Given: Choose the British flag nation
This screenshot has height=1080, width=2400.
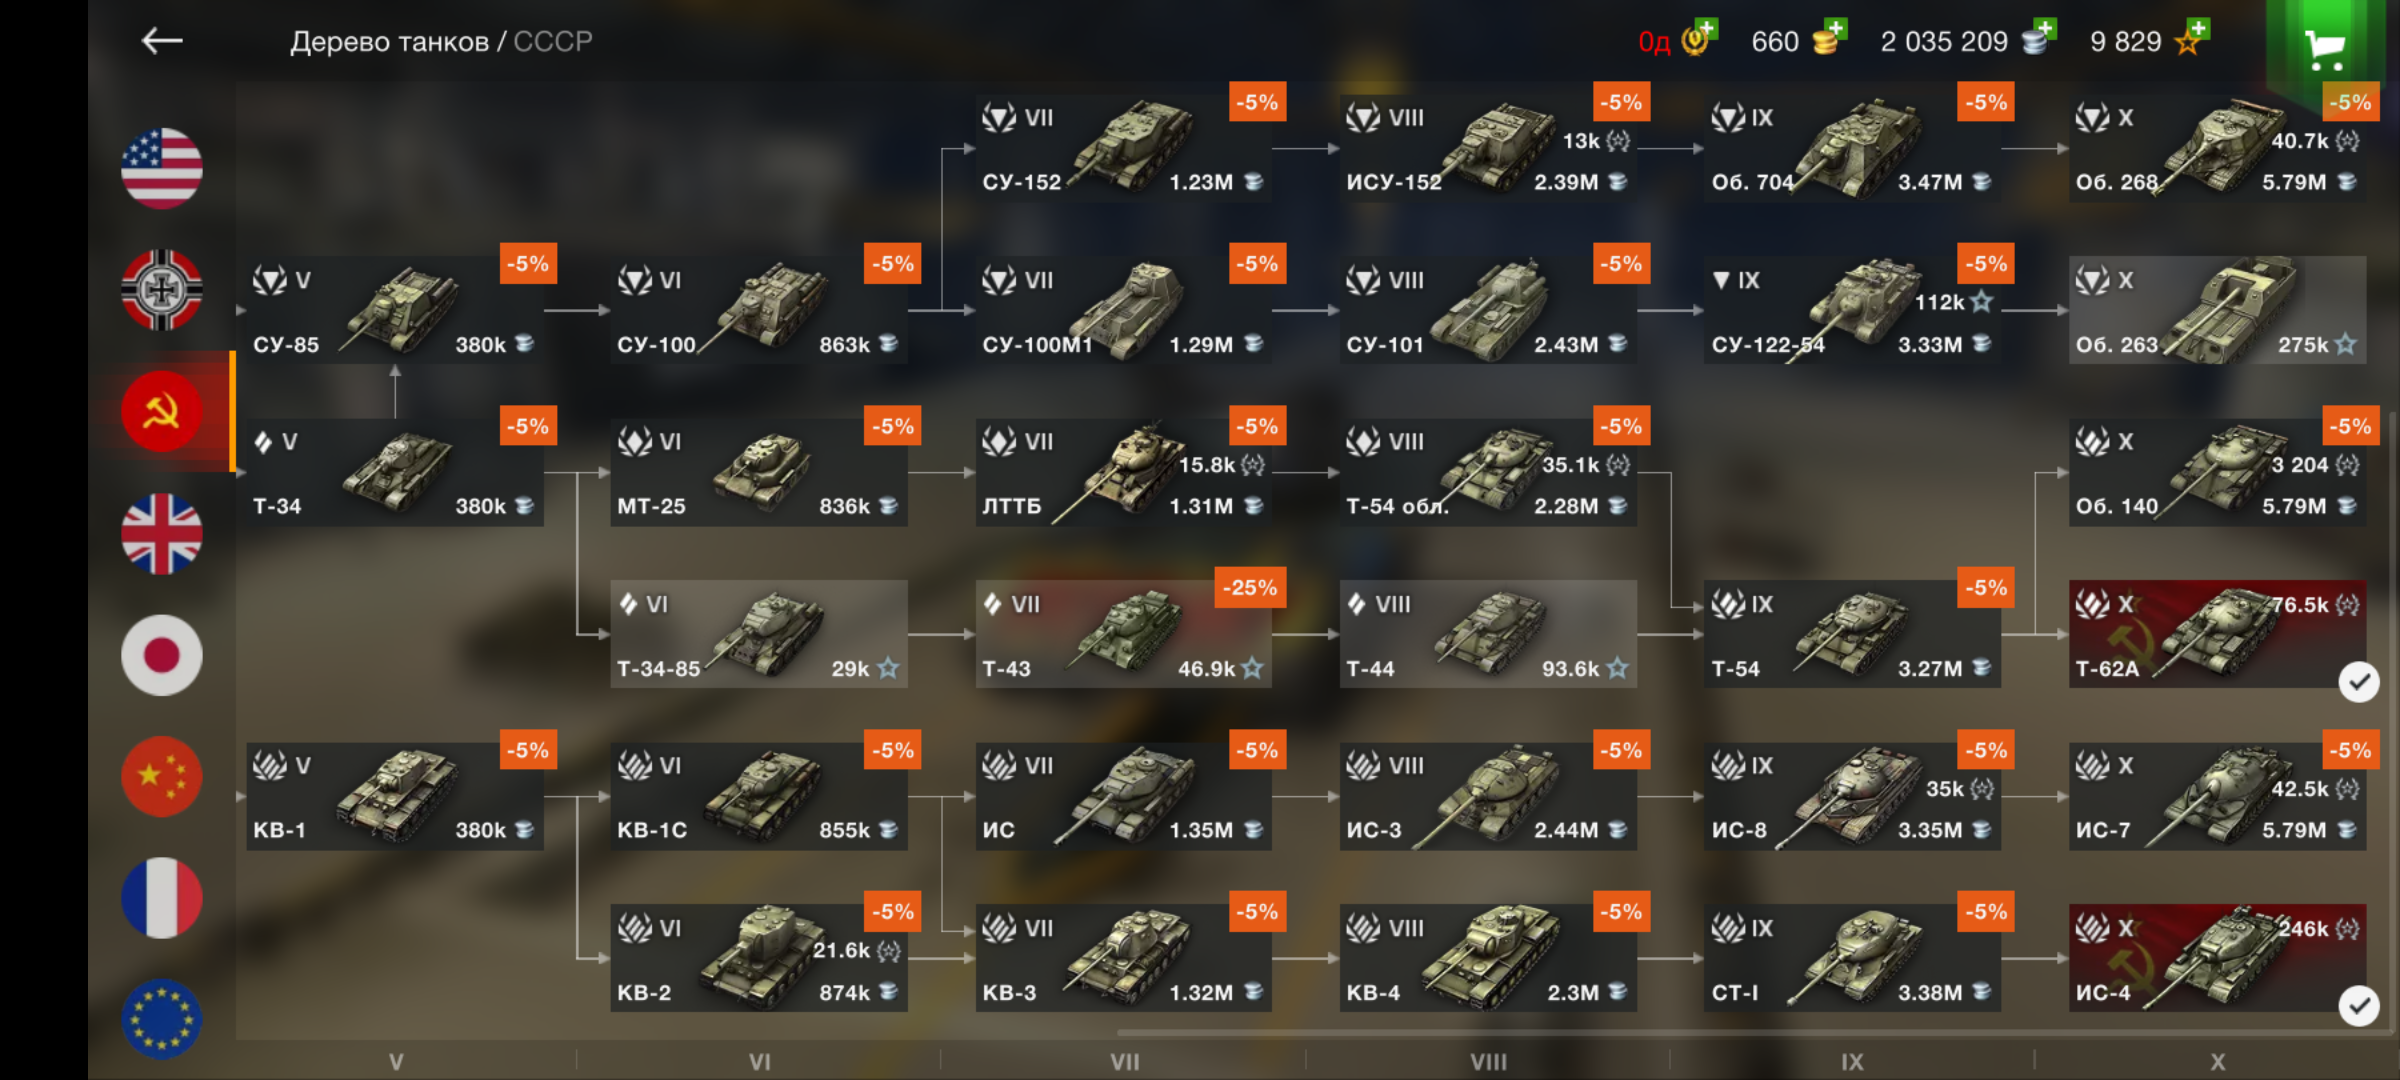Looking at the screenshot, I should pyautogui.click(x=162, y=534).
